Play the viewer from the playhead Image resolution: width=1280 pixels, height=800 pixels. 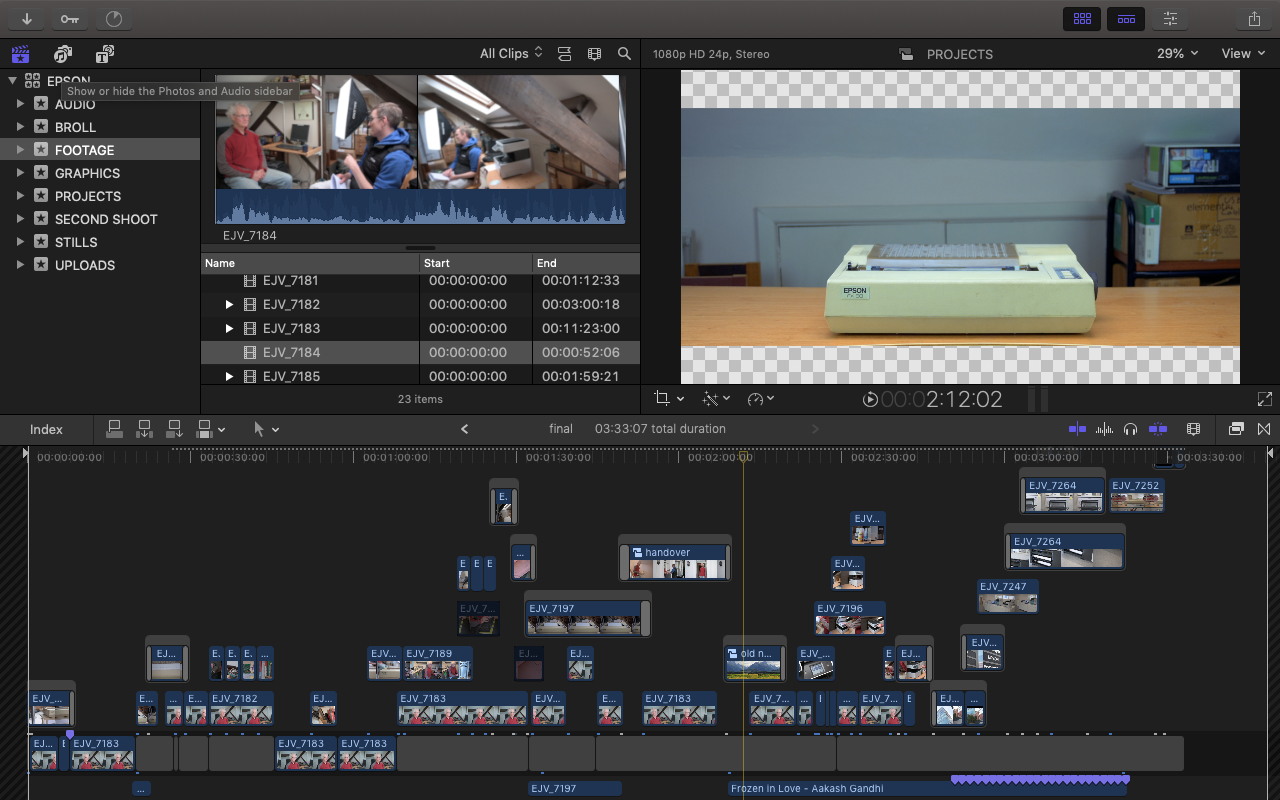pos(870,399)
